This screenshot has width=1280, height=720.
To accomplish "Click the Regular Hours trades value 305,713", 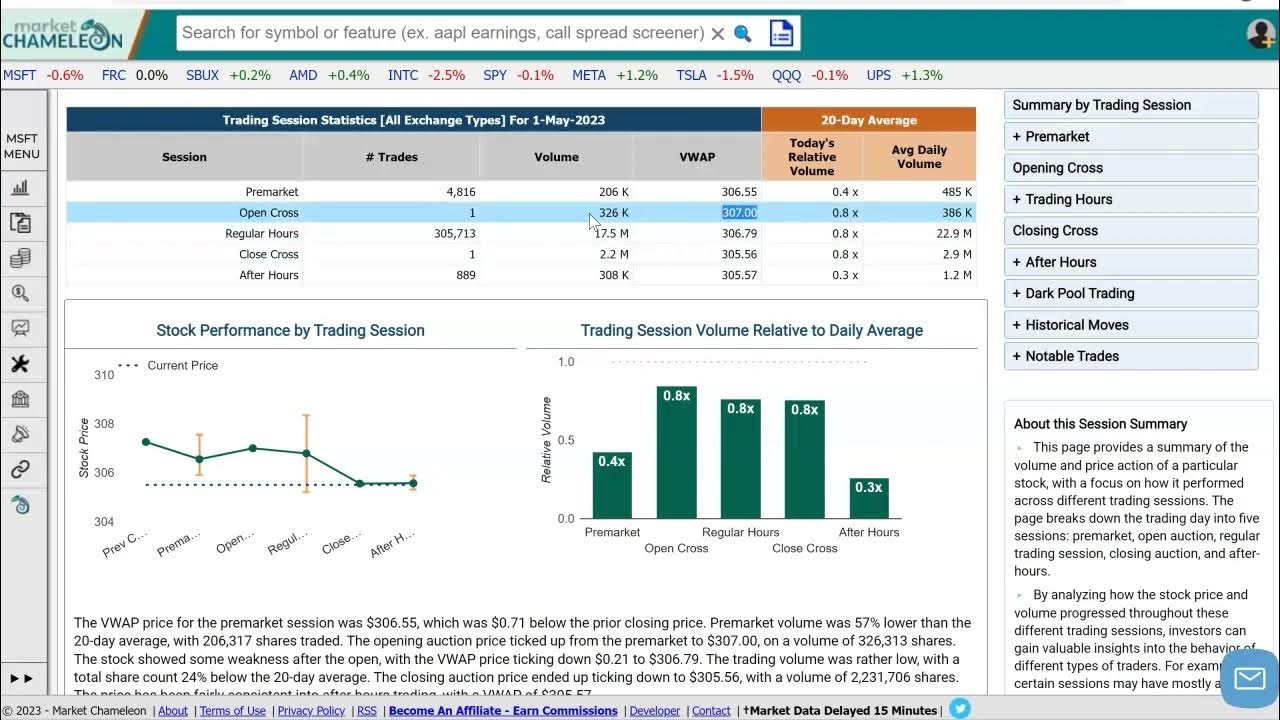I will pos(454,234).
